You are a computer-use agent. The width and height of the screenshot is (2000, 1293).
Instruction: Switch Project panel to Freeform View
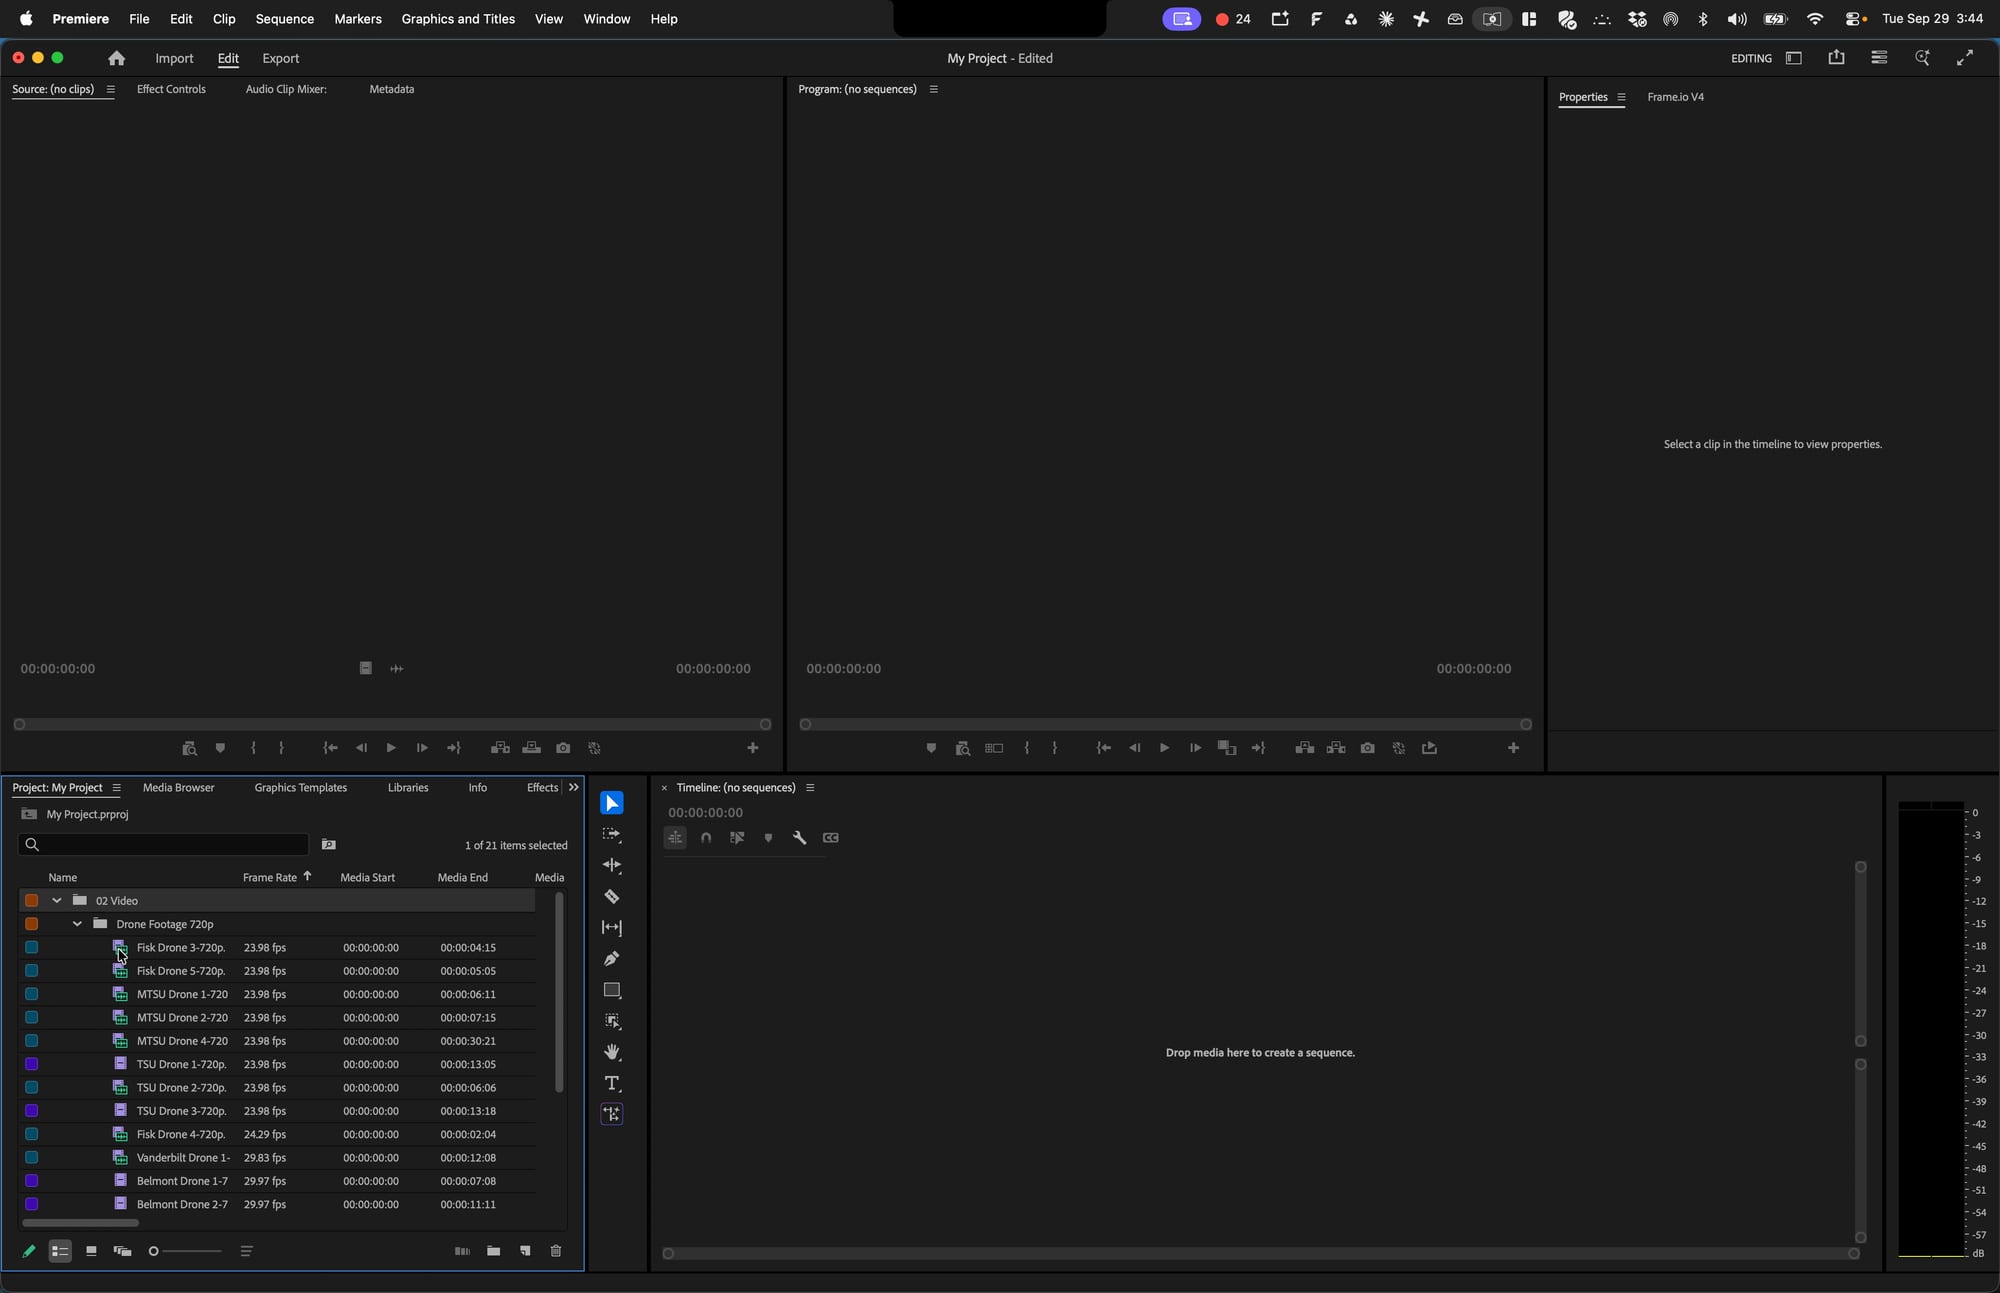tap(122, 1251)
